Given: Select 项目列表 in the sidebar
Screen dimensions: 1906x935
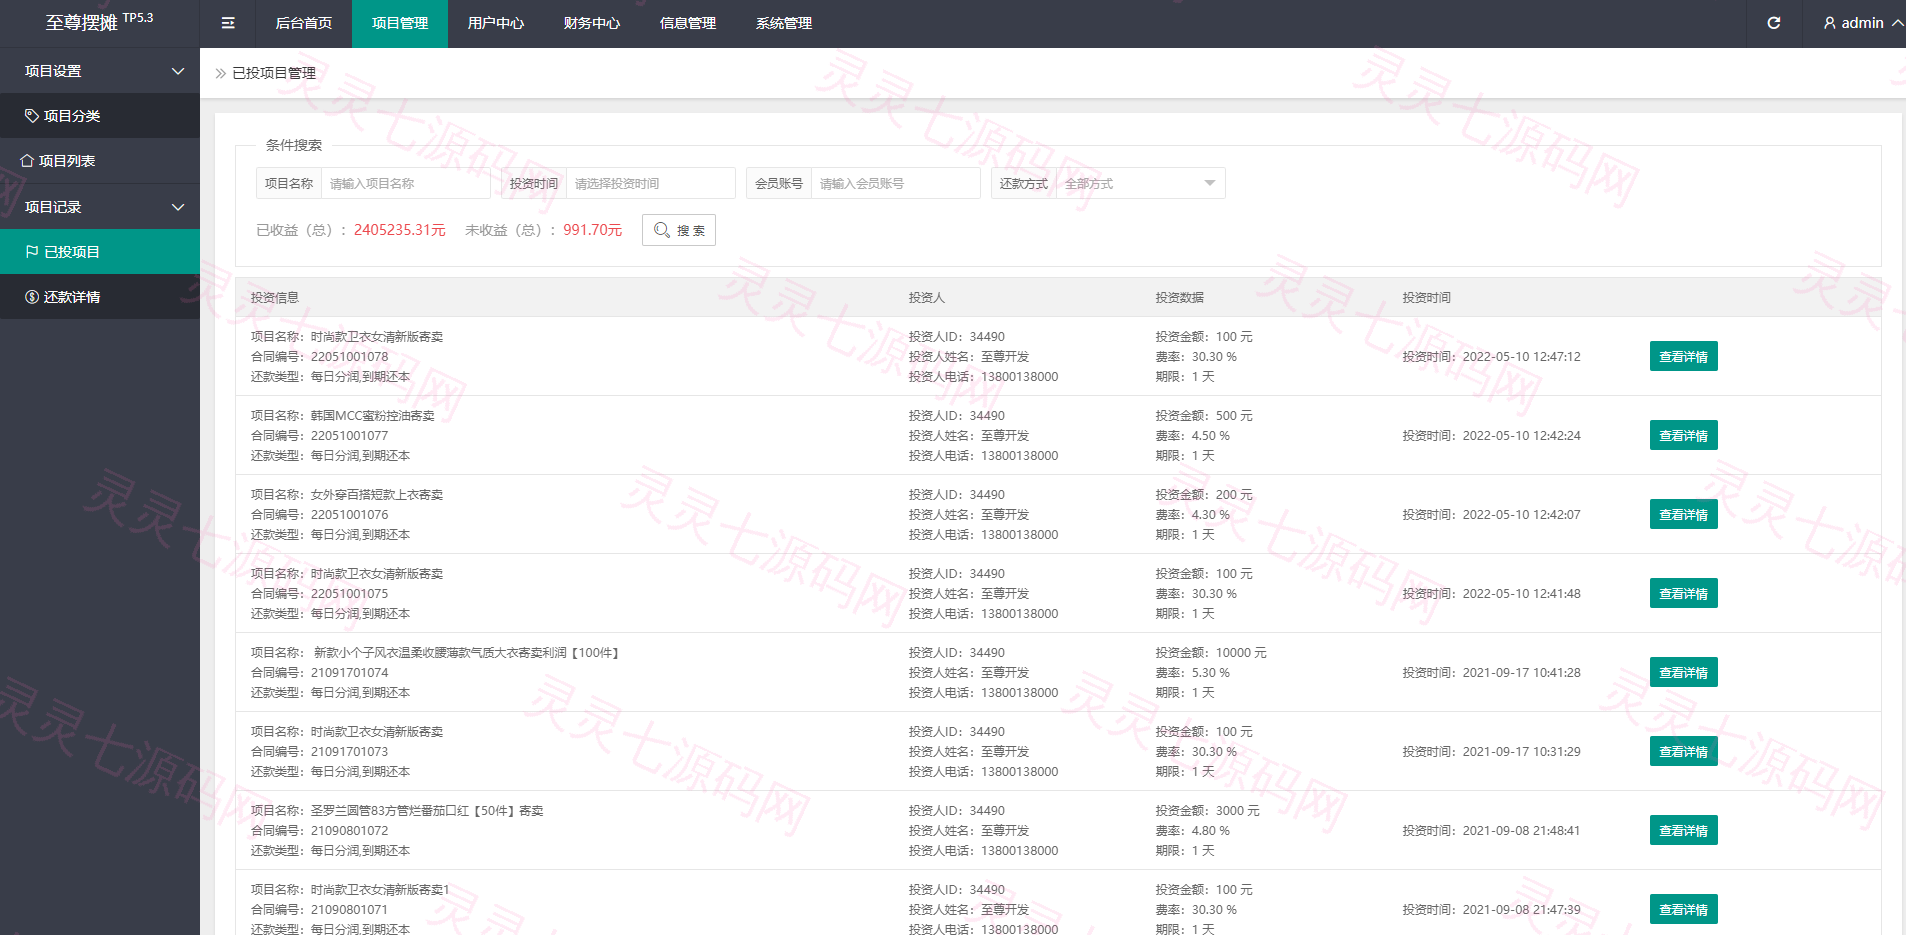Looking at the screenshot, I should coord(100,161).
